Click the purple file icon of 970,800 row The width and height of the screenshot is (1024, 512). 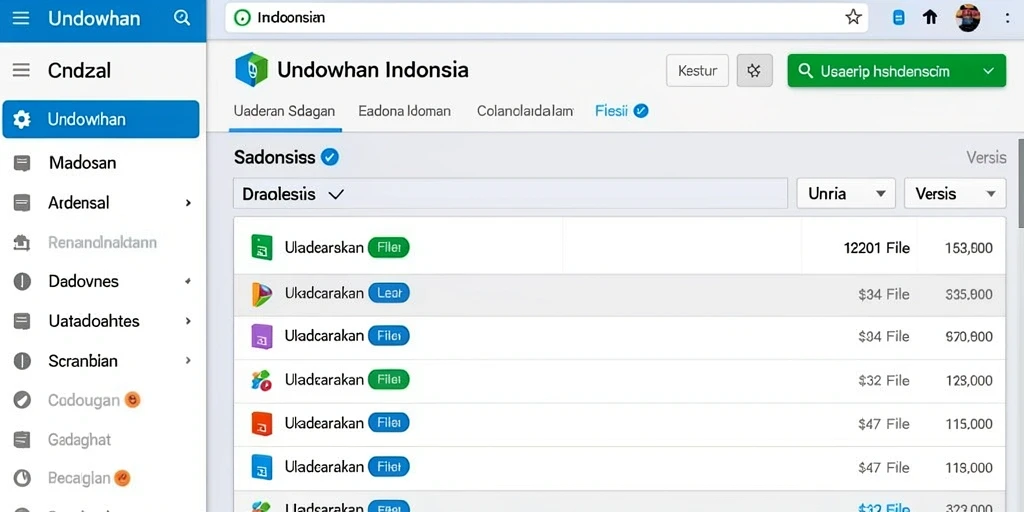pos(261,336)
